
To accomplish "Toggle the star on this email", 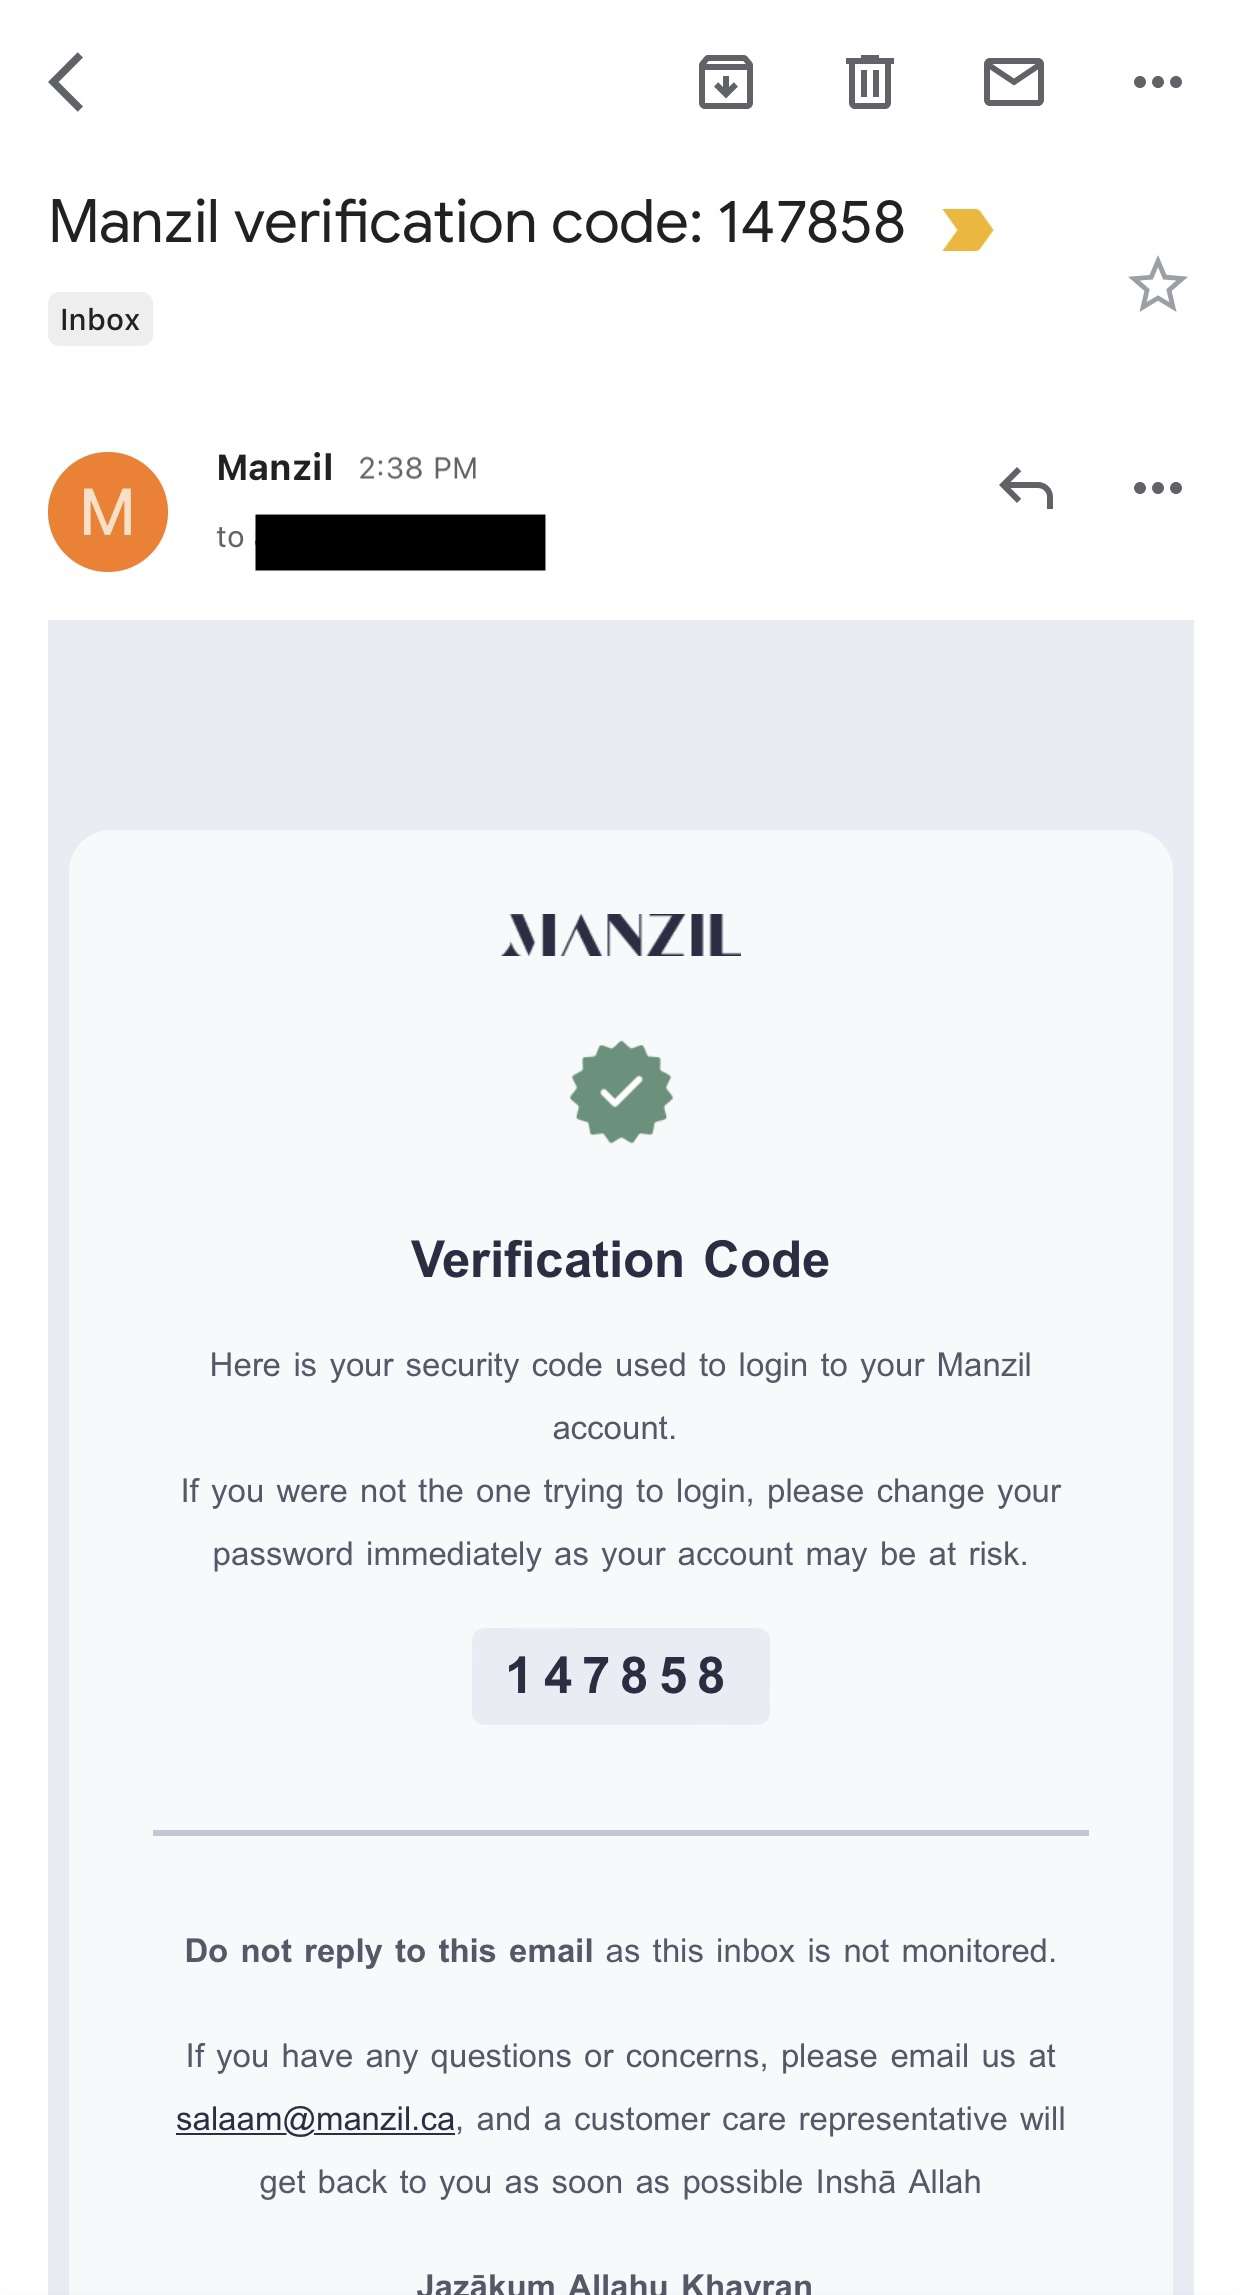I will [1157, 285].
